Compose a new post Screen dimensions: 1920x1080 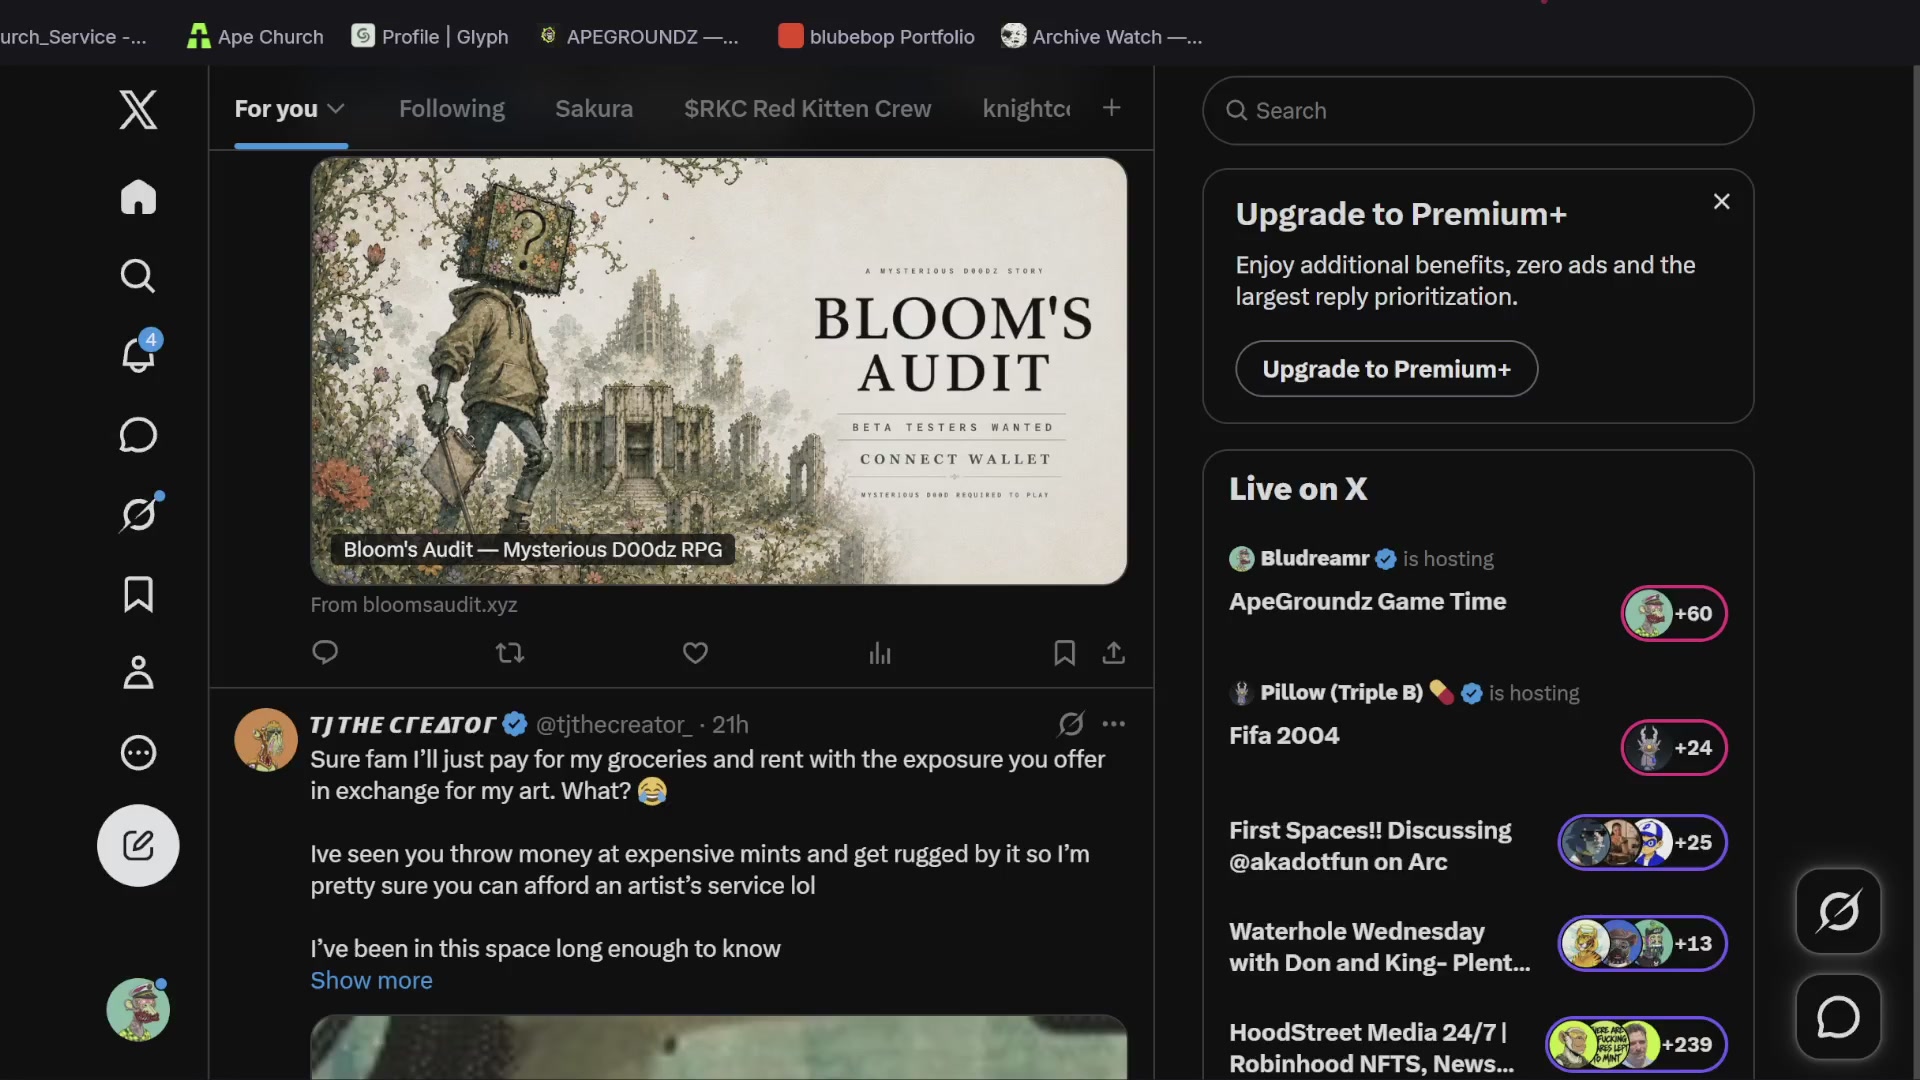click(138, 846)
